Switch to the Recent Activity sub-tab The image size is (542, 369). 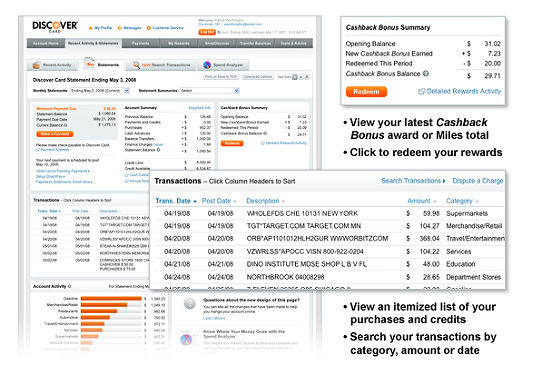pyautogui.click(x=52, y=65)
